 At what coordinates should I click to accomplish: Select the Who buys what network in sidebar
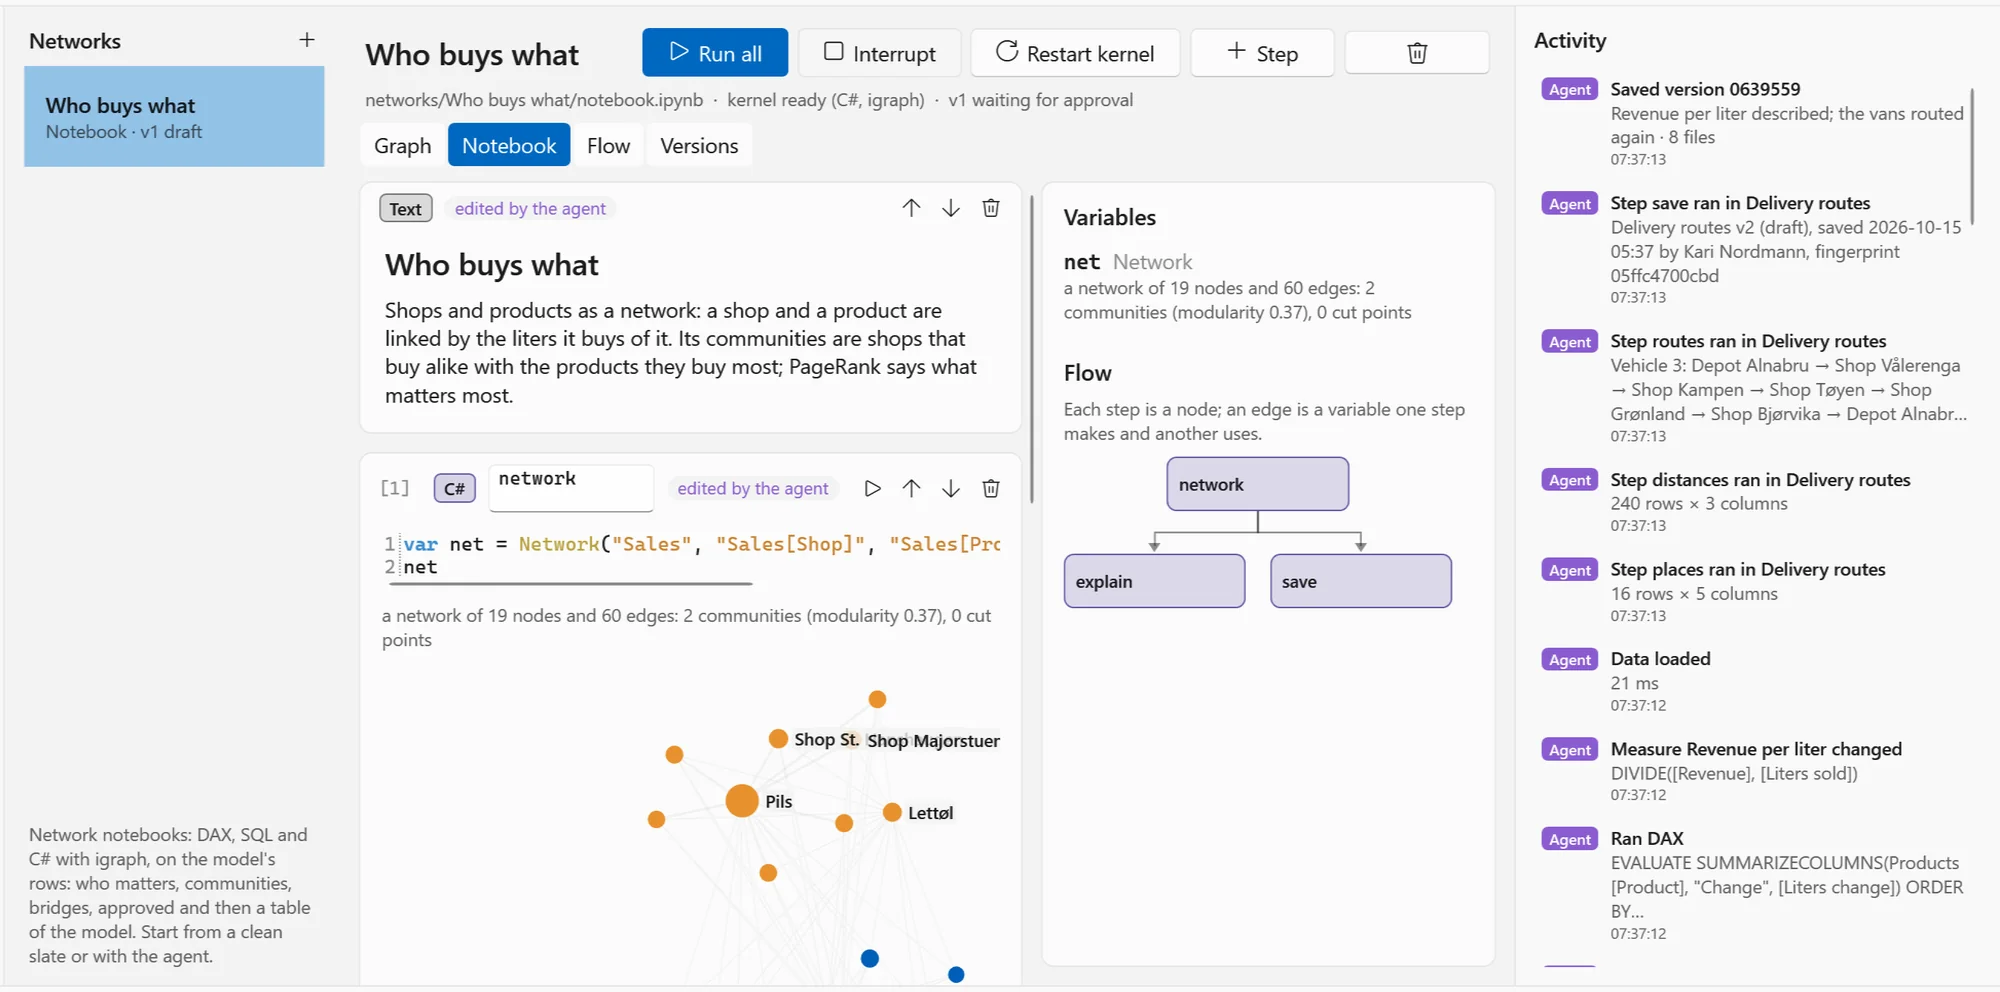click(174, 116)
